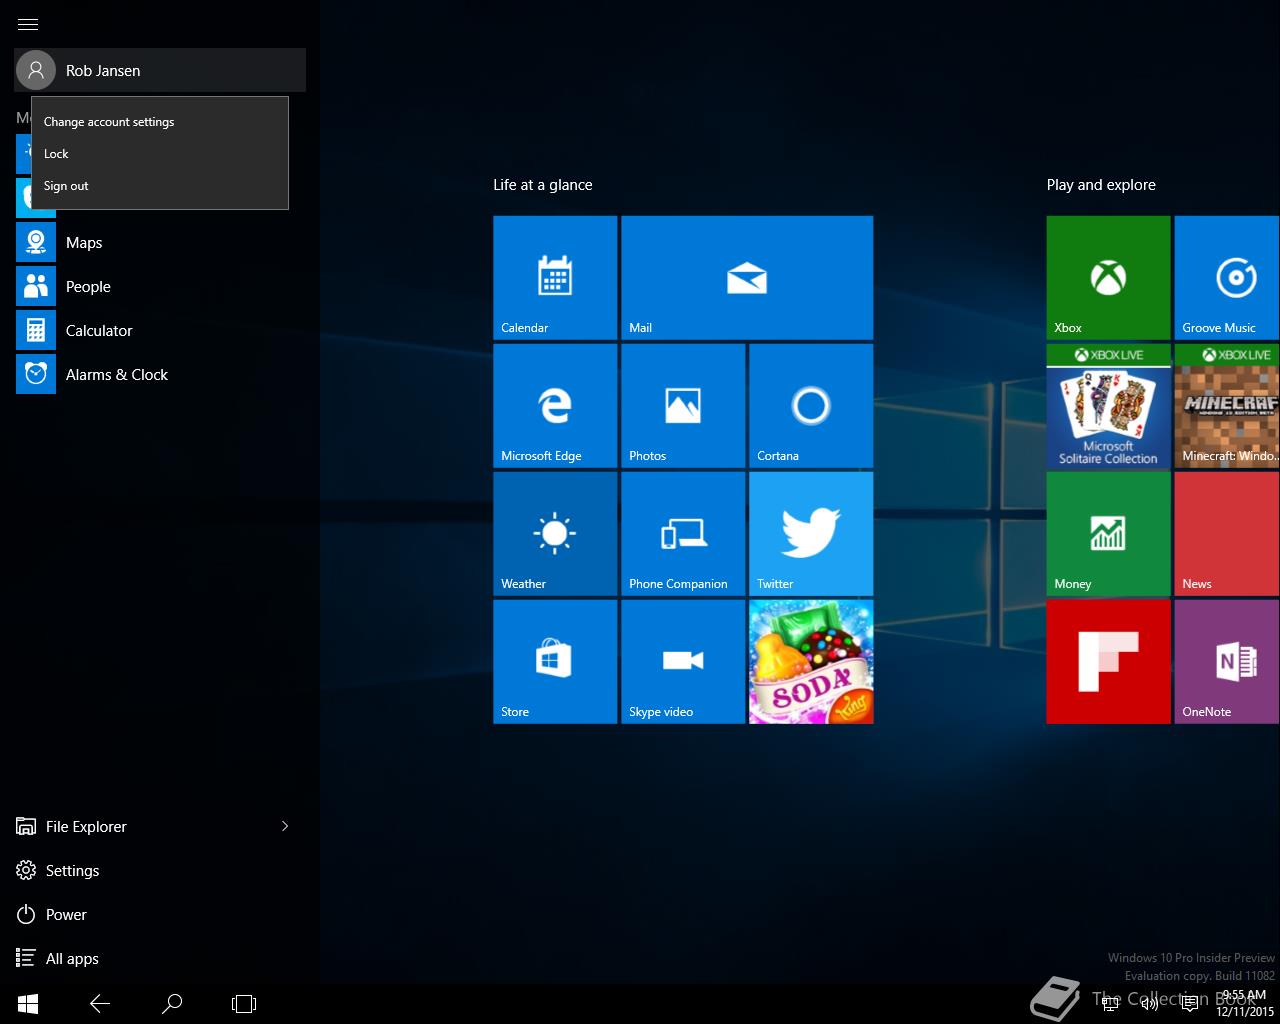This screenshot has height=1024, width=1280.
Task: Click the network icon in the system tray
Action: coord(1110,1004)
